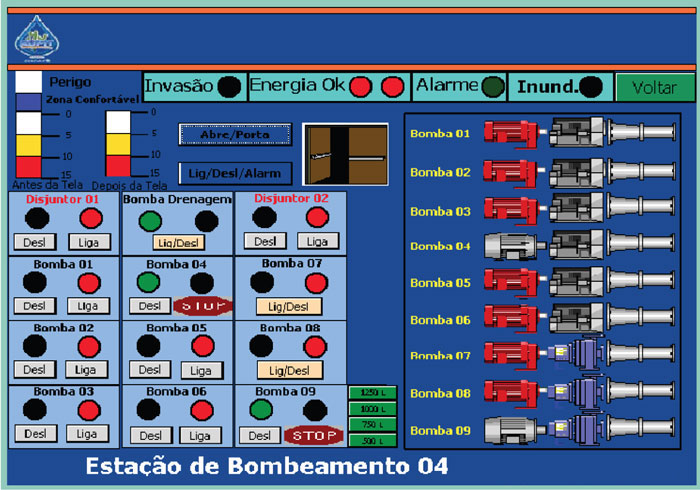Click the Bomba 07 purple pump graphic
Screen dimensions: 700x490
pos(570,356)
